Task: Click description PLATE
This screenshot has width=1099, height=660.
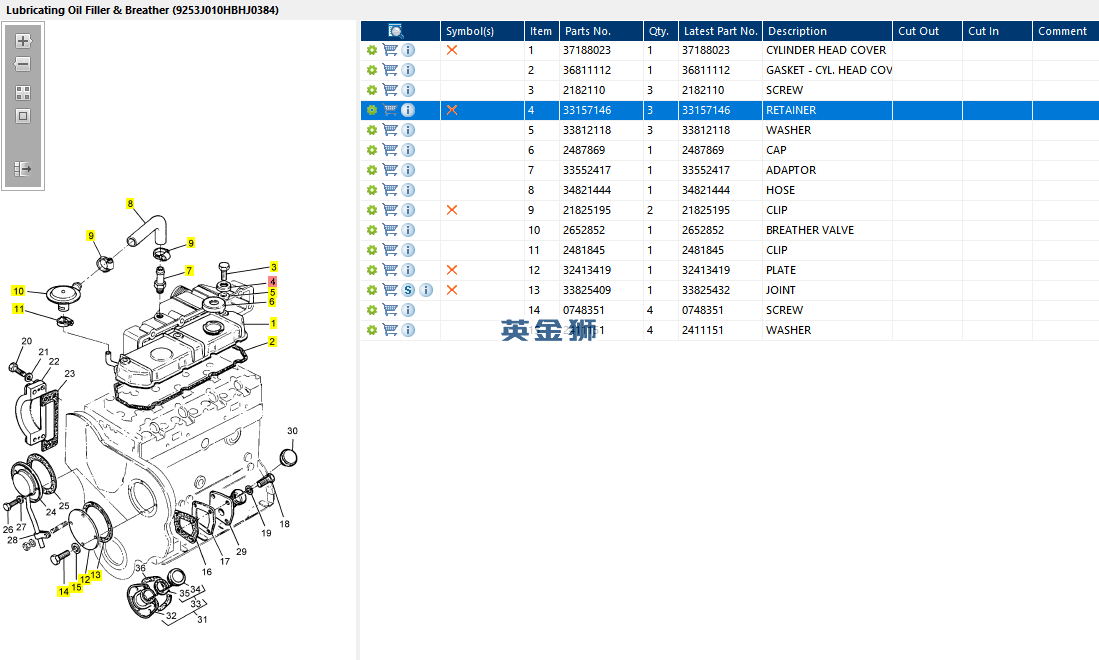Action: (x=781, y=270)
